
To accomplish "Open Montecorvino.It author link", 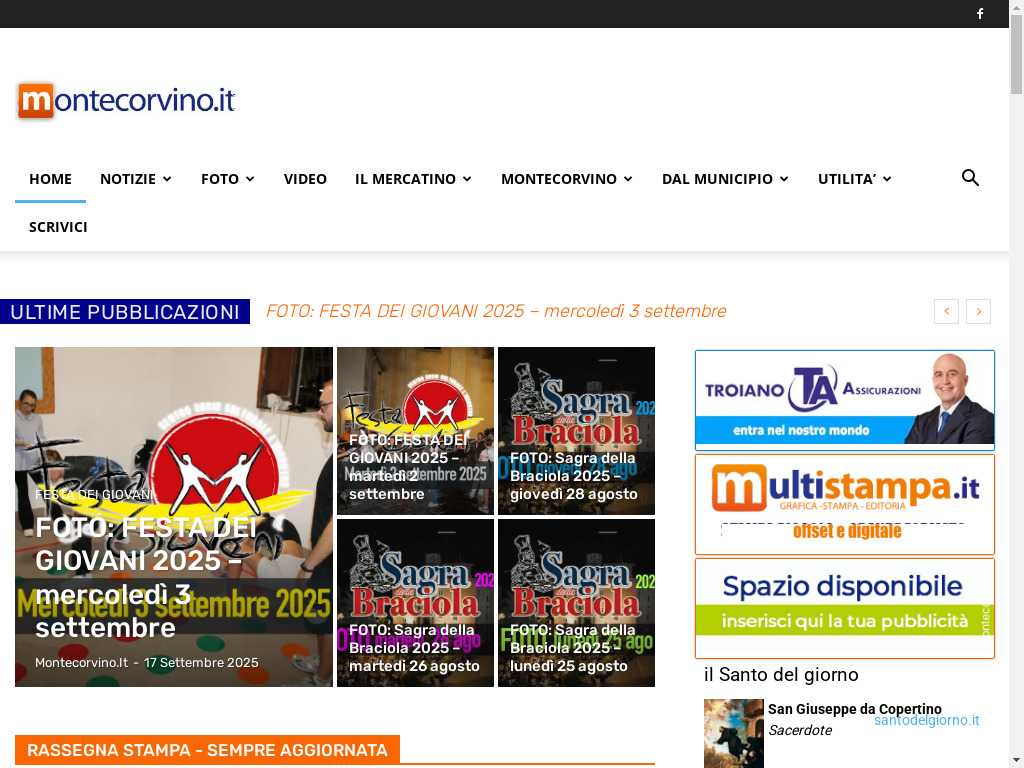I will tap(82, 662).
